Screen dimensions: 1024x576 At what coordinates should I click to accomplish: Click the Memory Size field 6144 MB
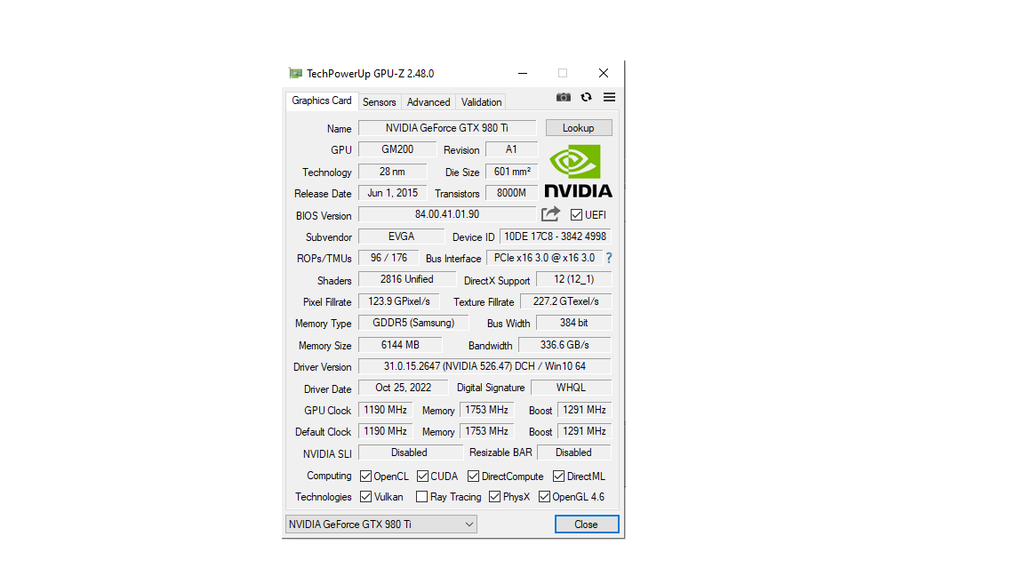(x=400, y=345)
